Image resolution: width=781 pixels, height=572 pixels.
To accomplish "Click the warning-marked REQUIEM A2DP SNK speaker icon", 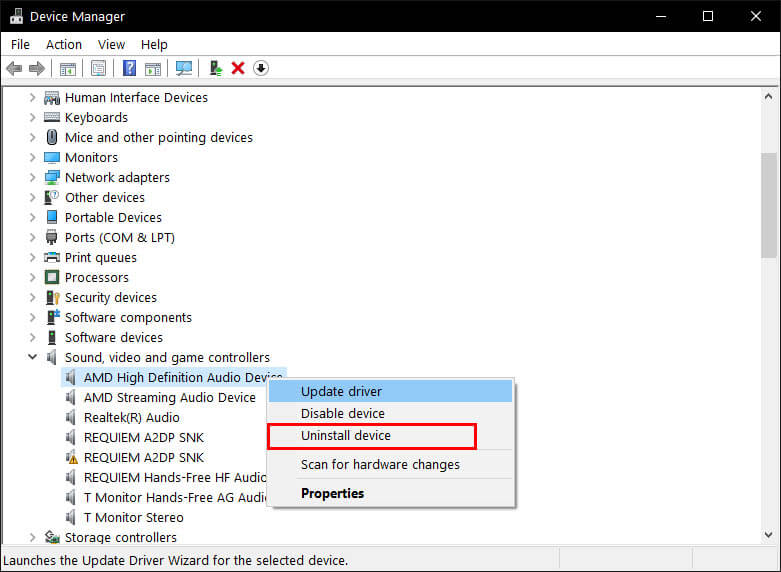I will 72,457.
